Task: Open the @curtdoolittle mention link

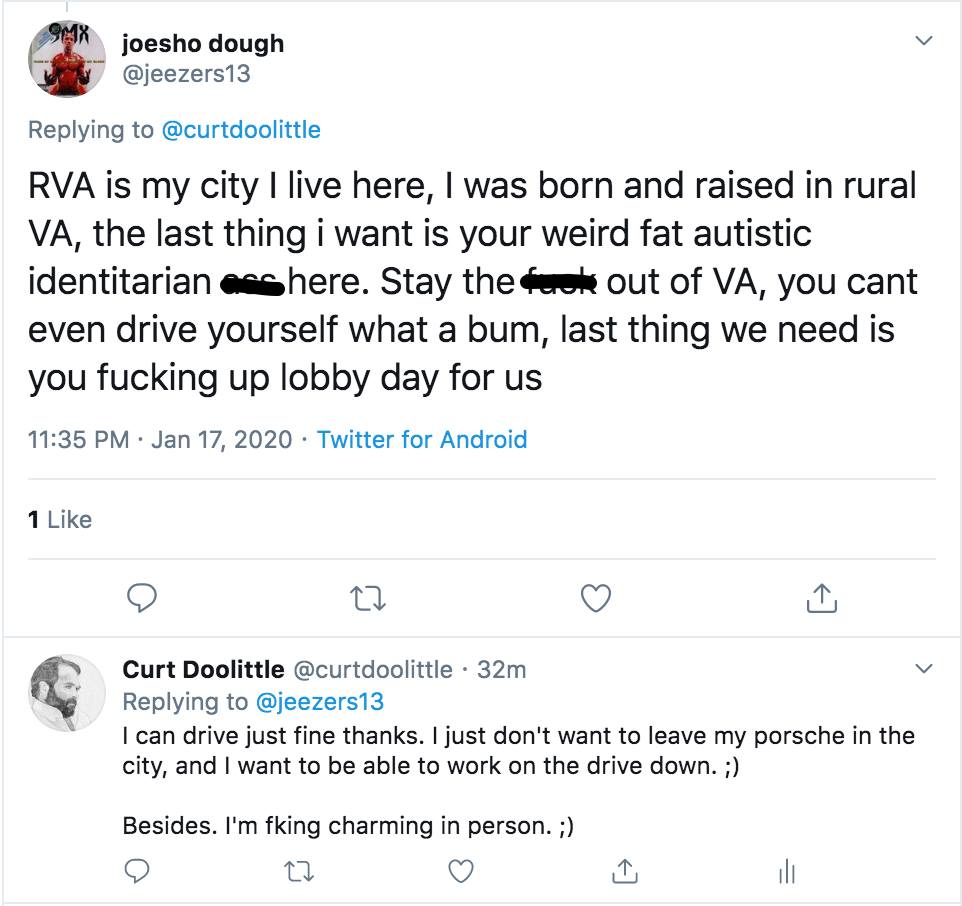Action: [x=240, y=130]
